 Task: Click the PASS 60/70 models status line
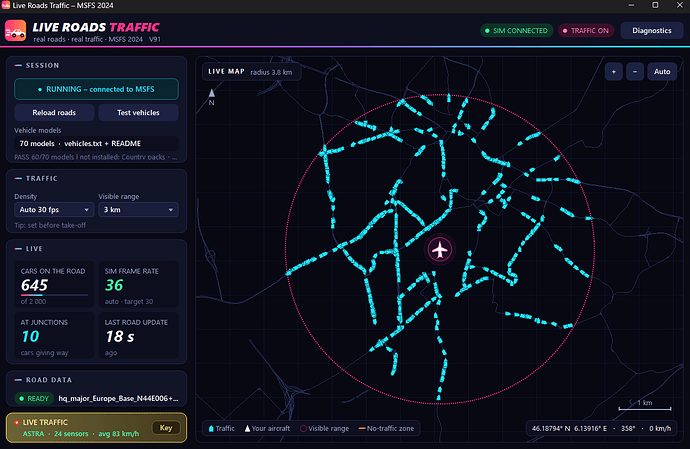96,157
